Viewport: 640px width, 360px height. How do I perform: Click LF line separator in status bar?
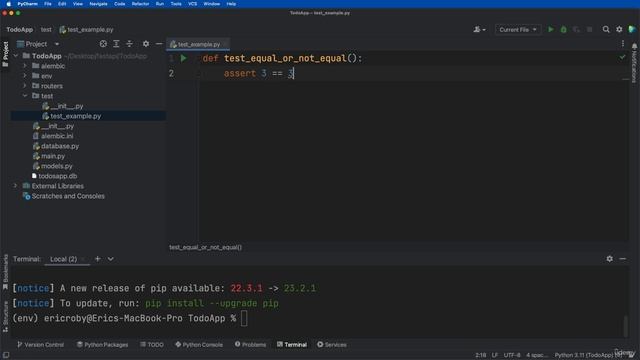(x=495, y=355)
